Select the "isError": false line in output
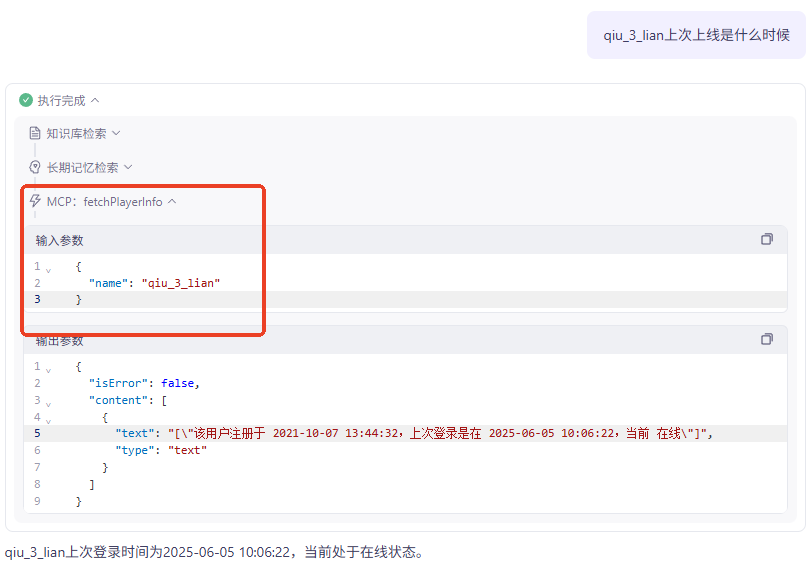Viewport: 812px width, 578px height. (144, 383)
